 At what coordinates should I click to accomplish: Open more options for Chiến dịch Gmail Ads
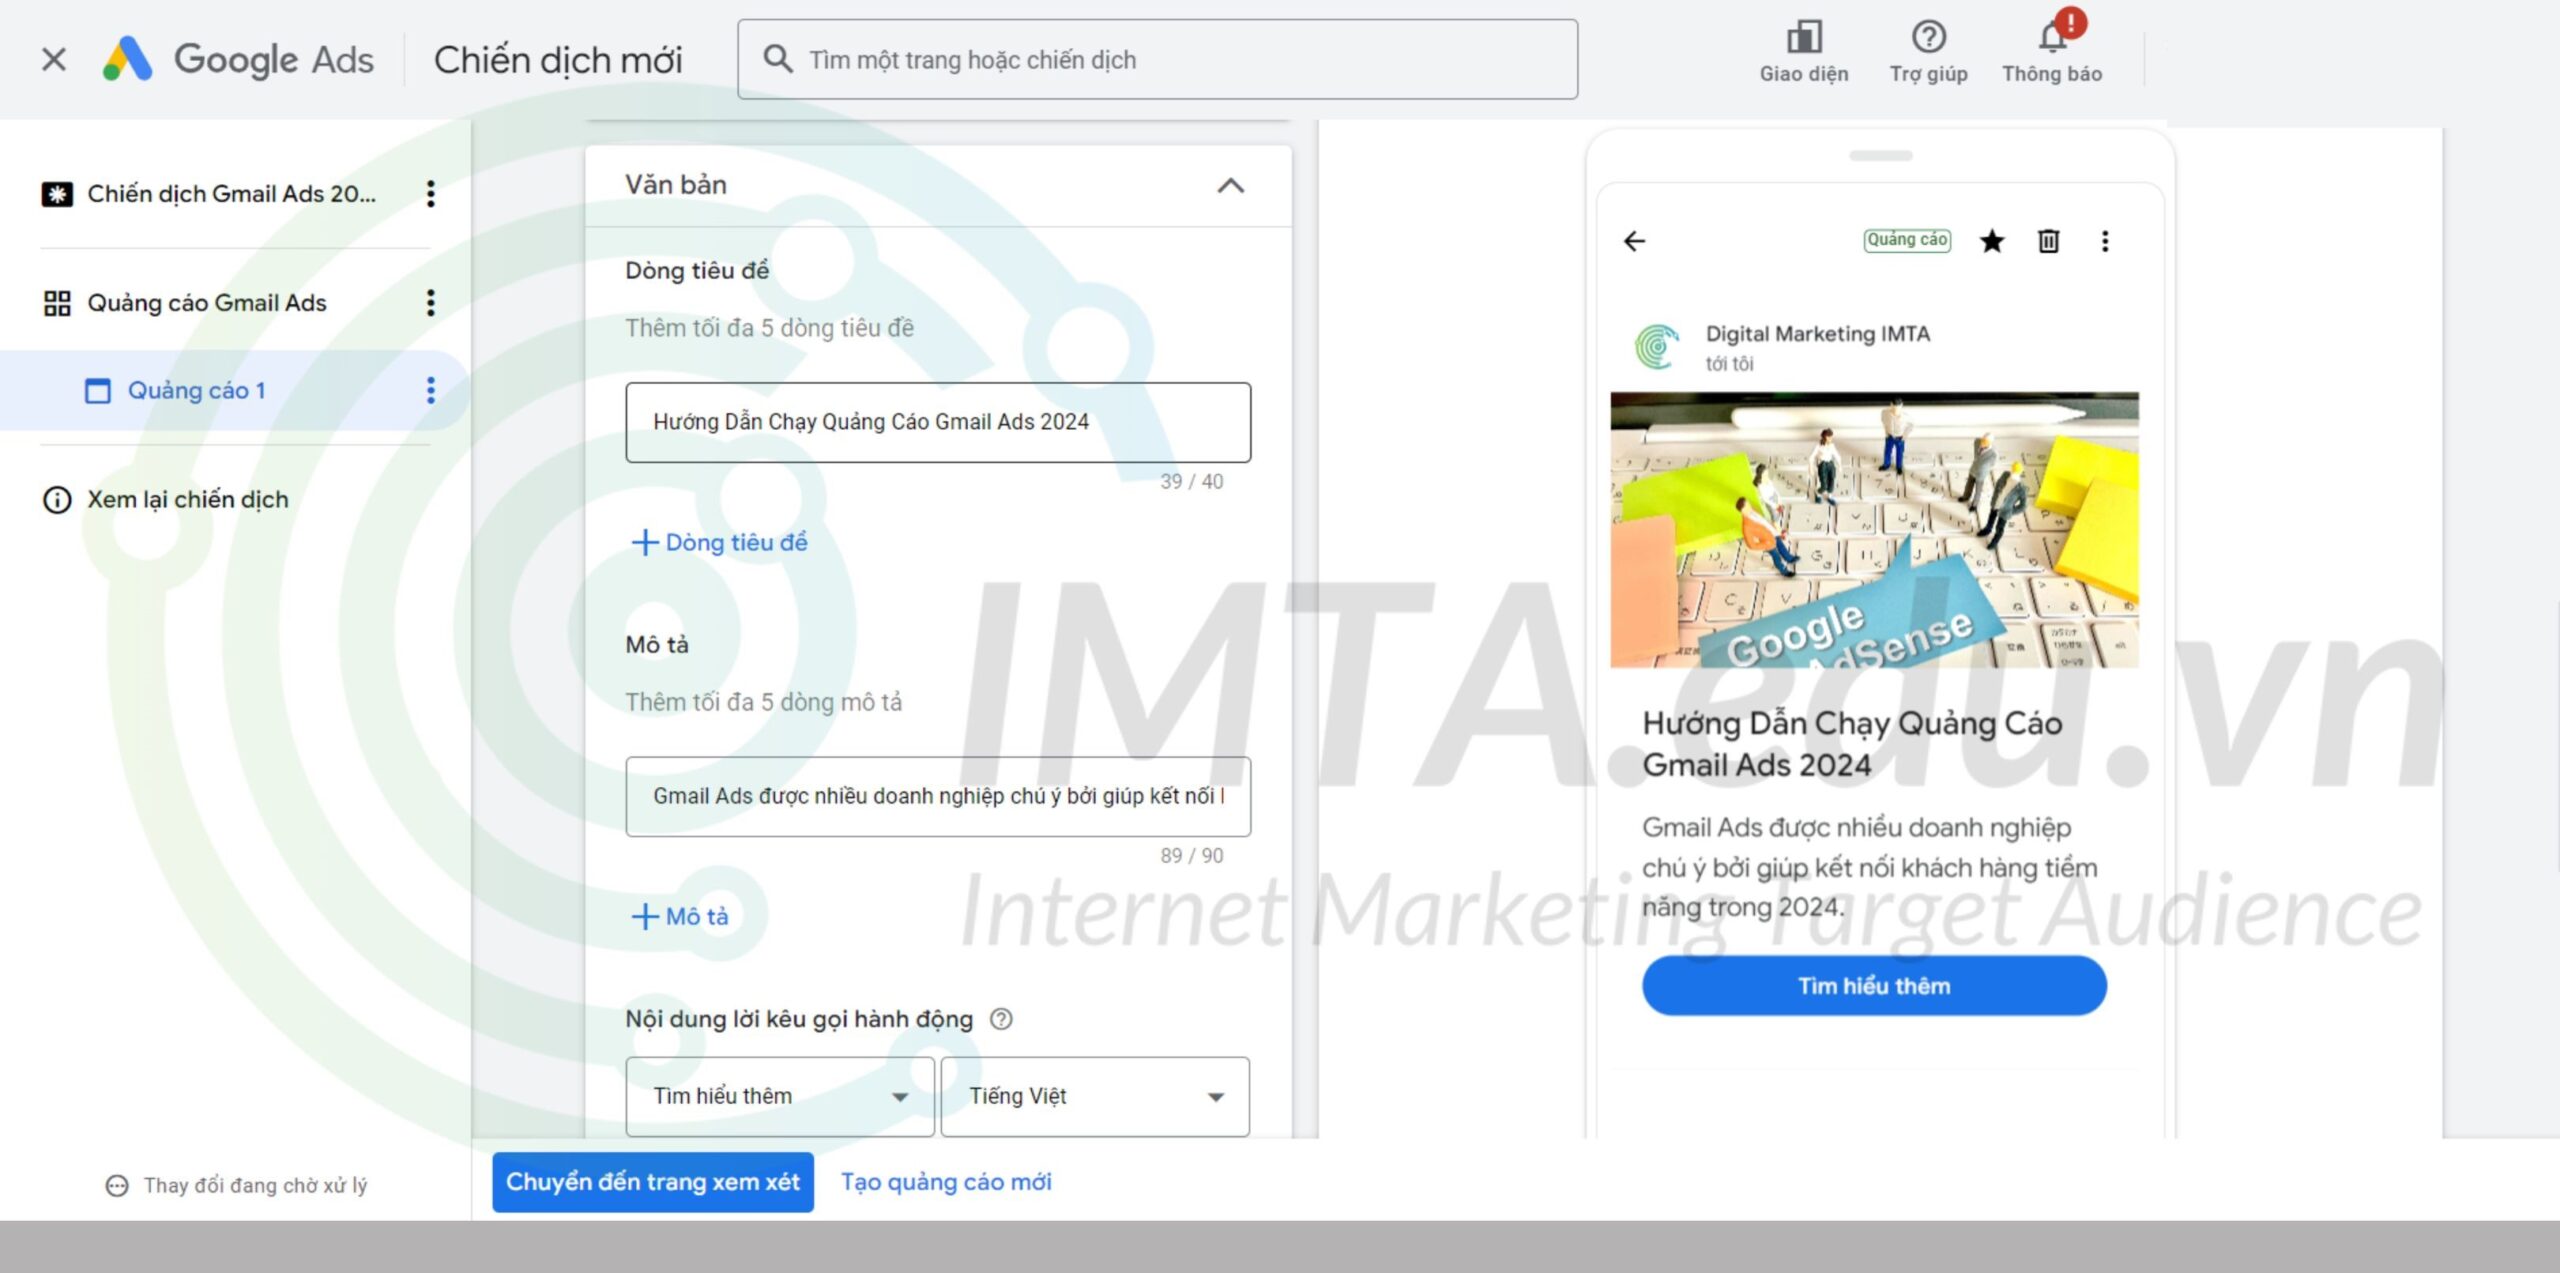pyautogui.click(x=431, y=194)
